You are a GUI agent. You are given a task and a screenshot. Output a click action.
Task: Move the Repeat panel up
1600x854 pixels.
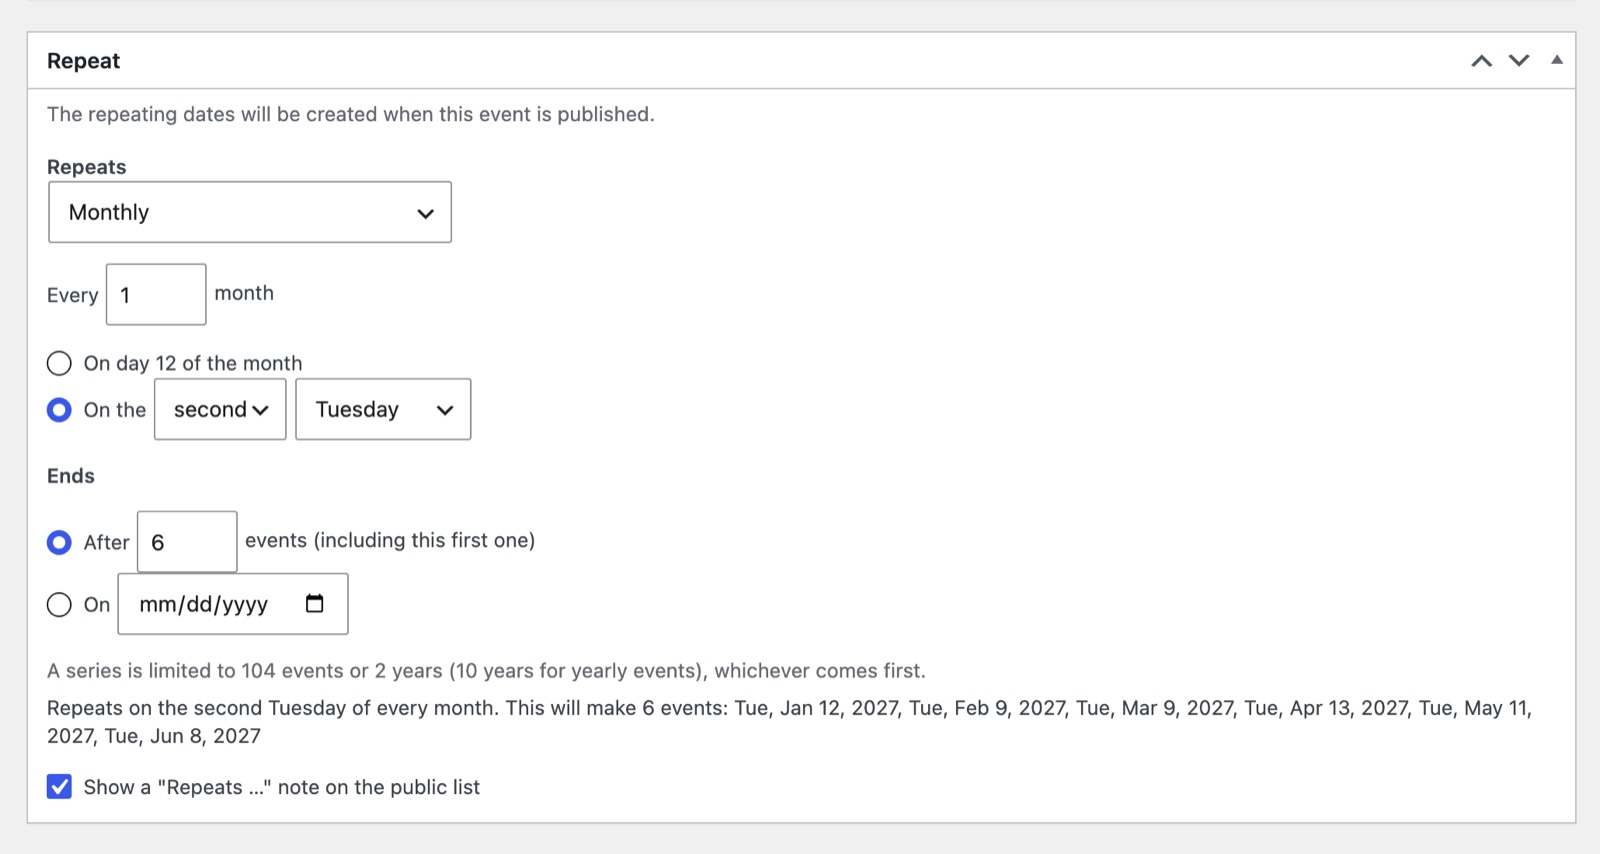pos(1481,61)
